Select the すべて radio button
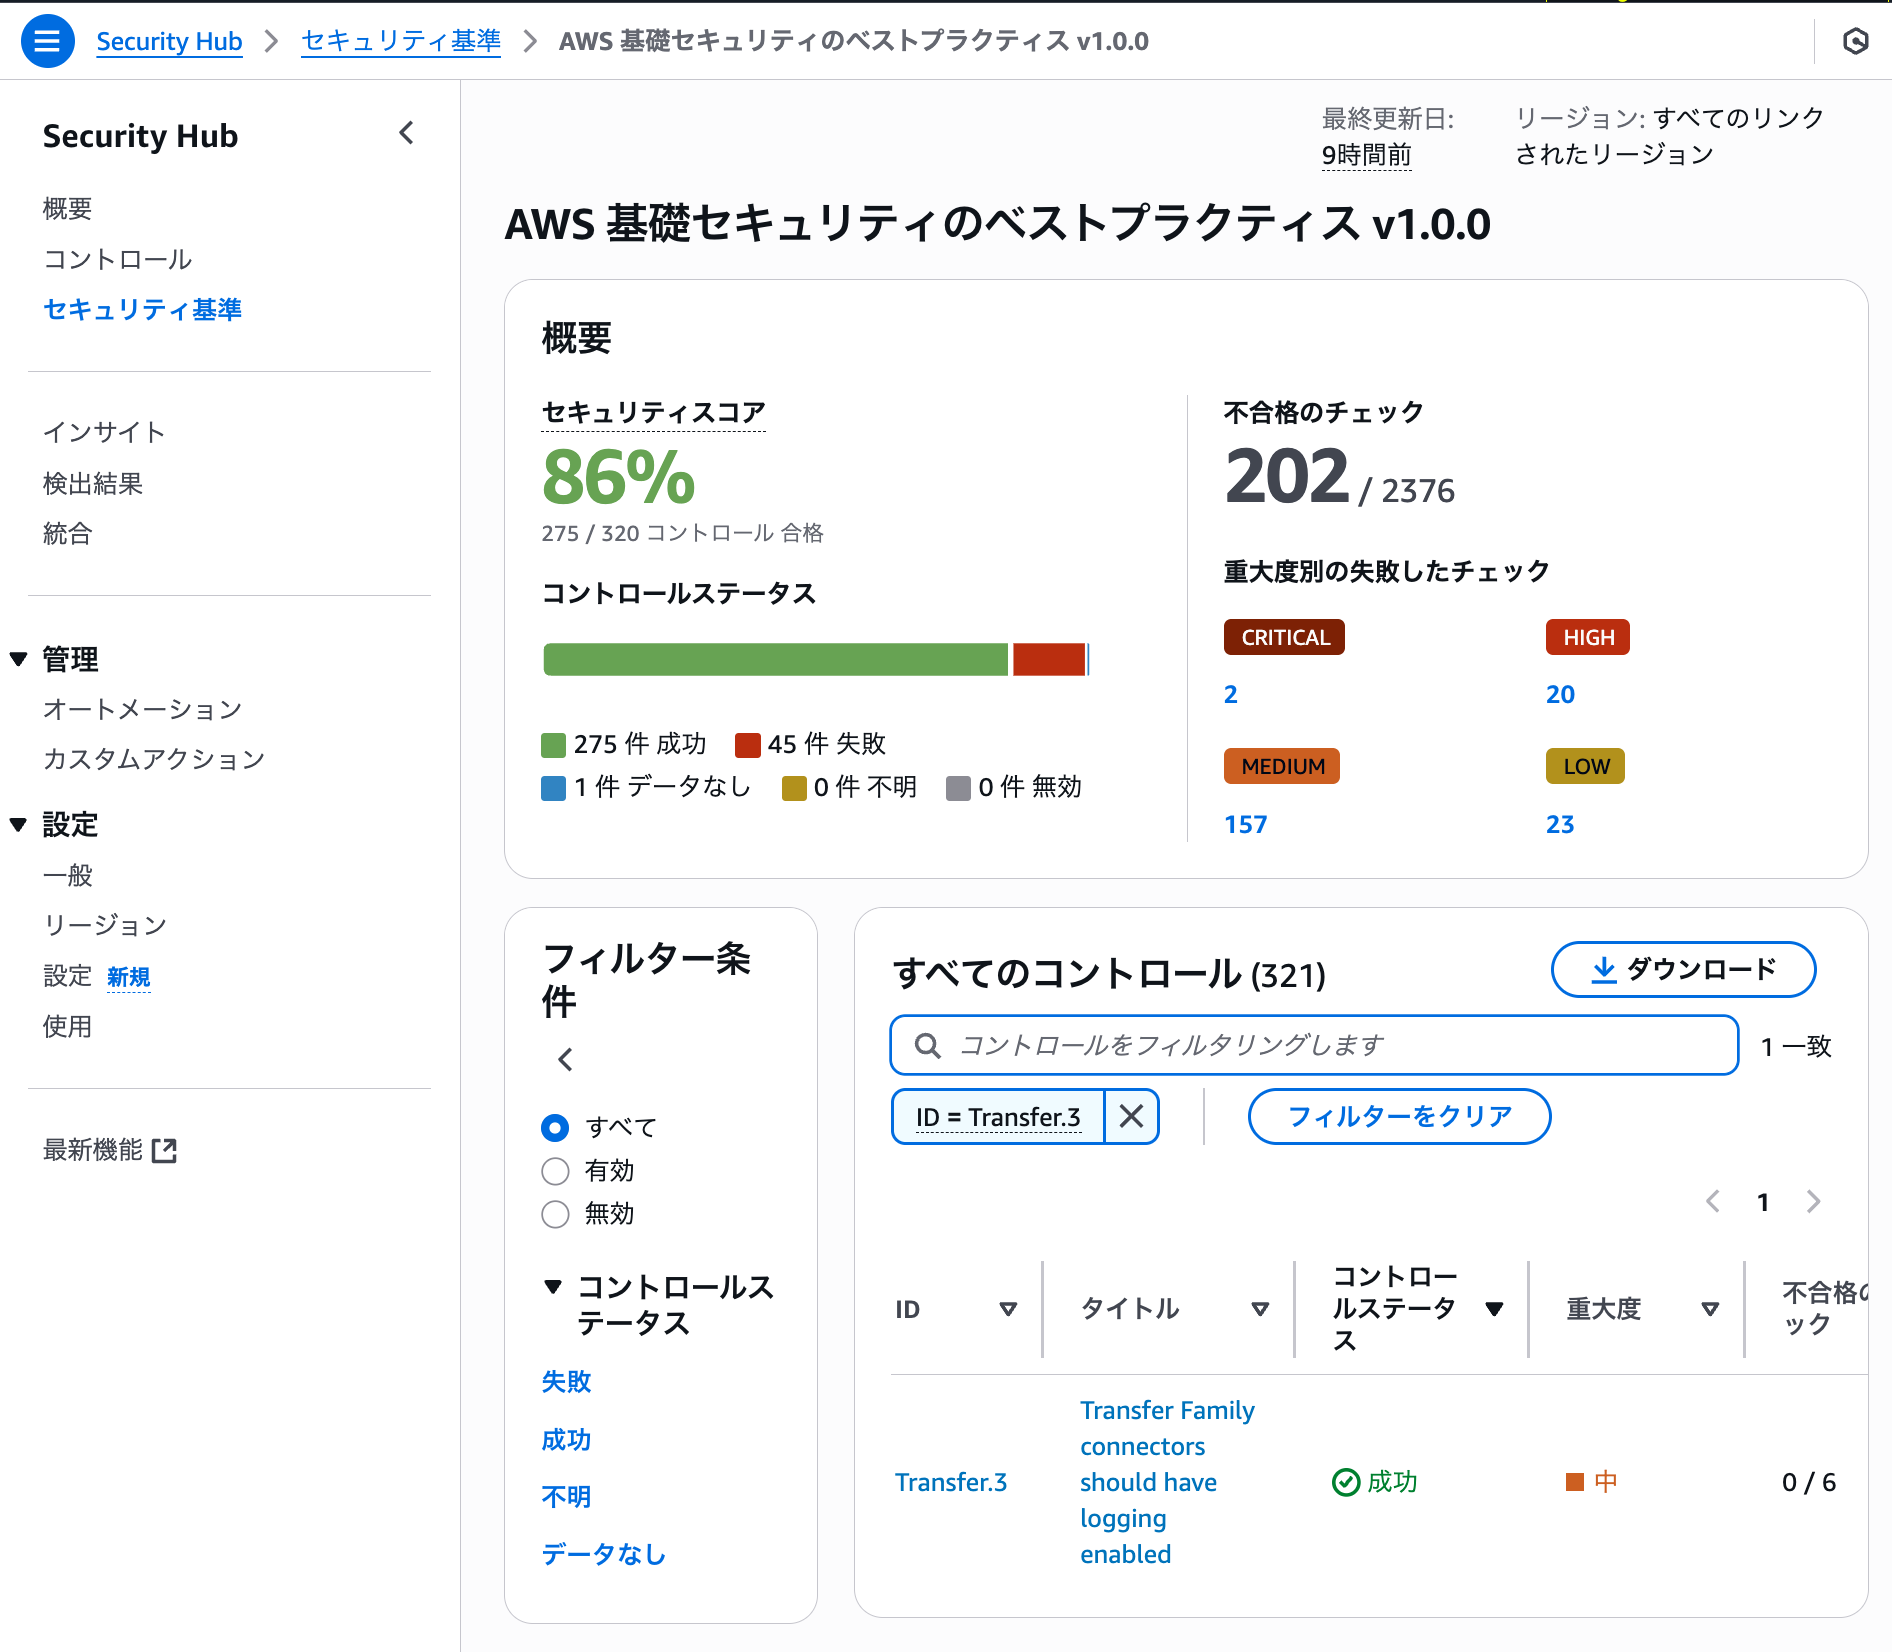Viewport: 1892px width, 1652px height. (555, 1128)
